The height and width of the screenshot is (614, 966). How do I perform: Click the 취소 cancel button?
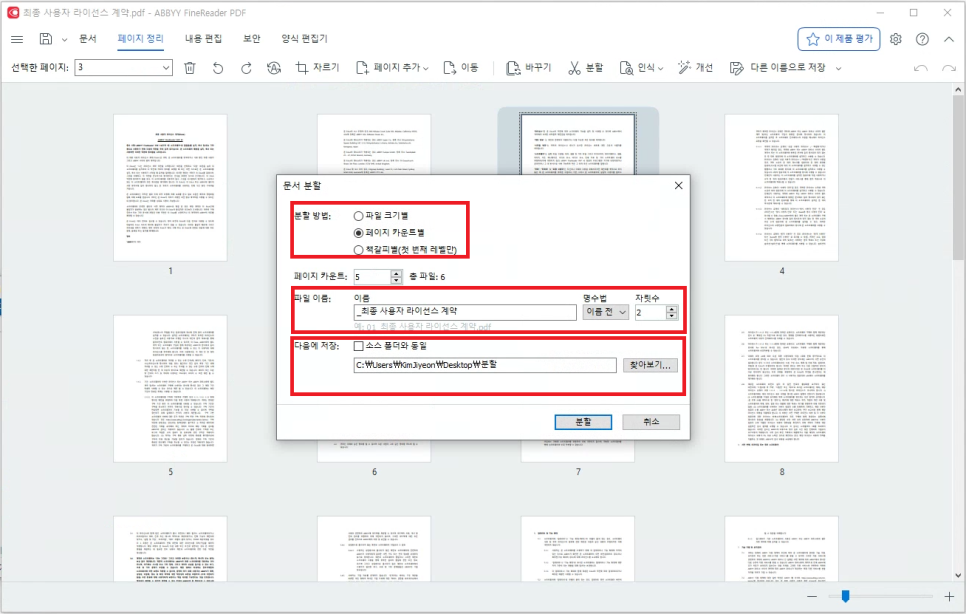pos(651,422)
